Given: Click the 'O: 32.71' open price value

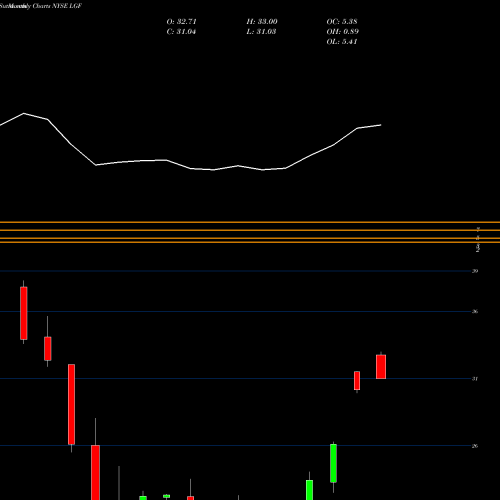Looking at the screenshot, I should [x=181, y=22].
